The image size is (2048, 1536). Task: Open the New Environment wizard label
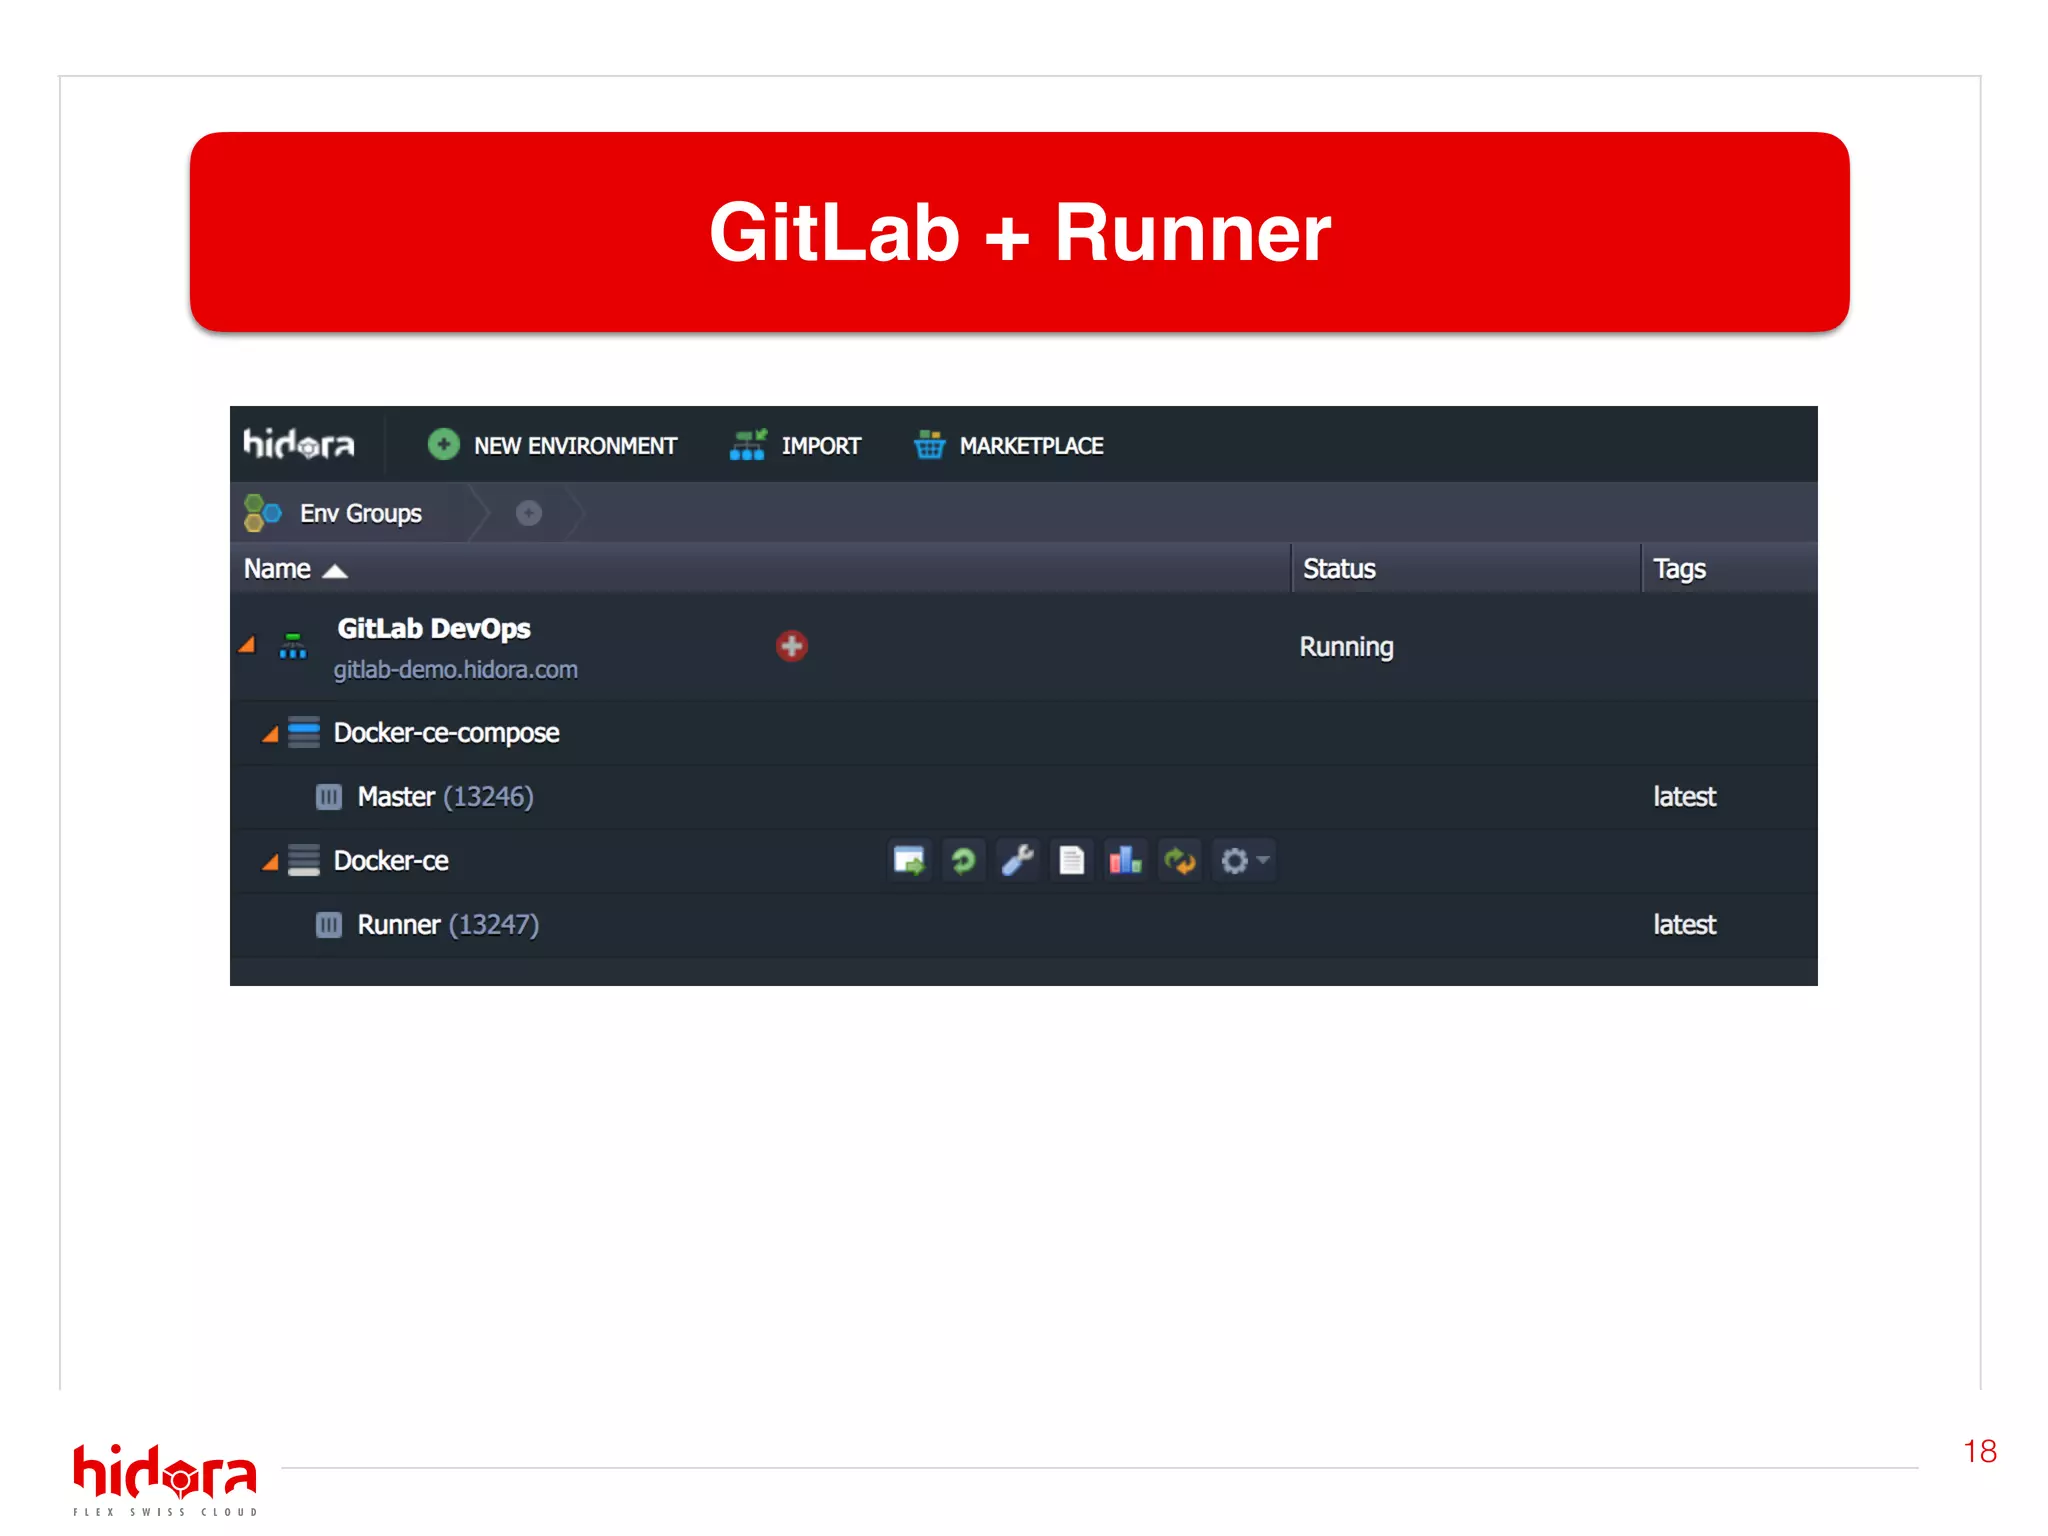[x=575, y=446]
